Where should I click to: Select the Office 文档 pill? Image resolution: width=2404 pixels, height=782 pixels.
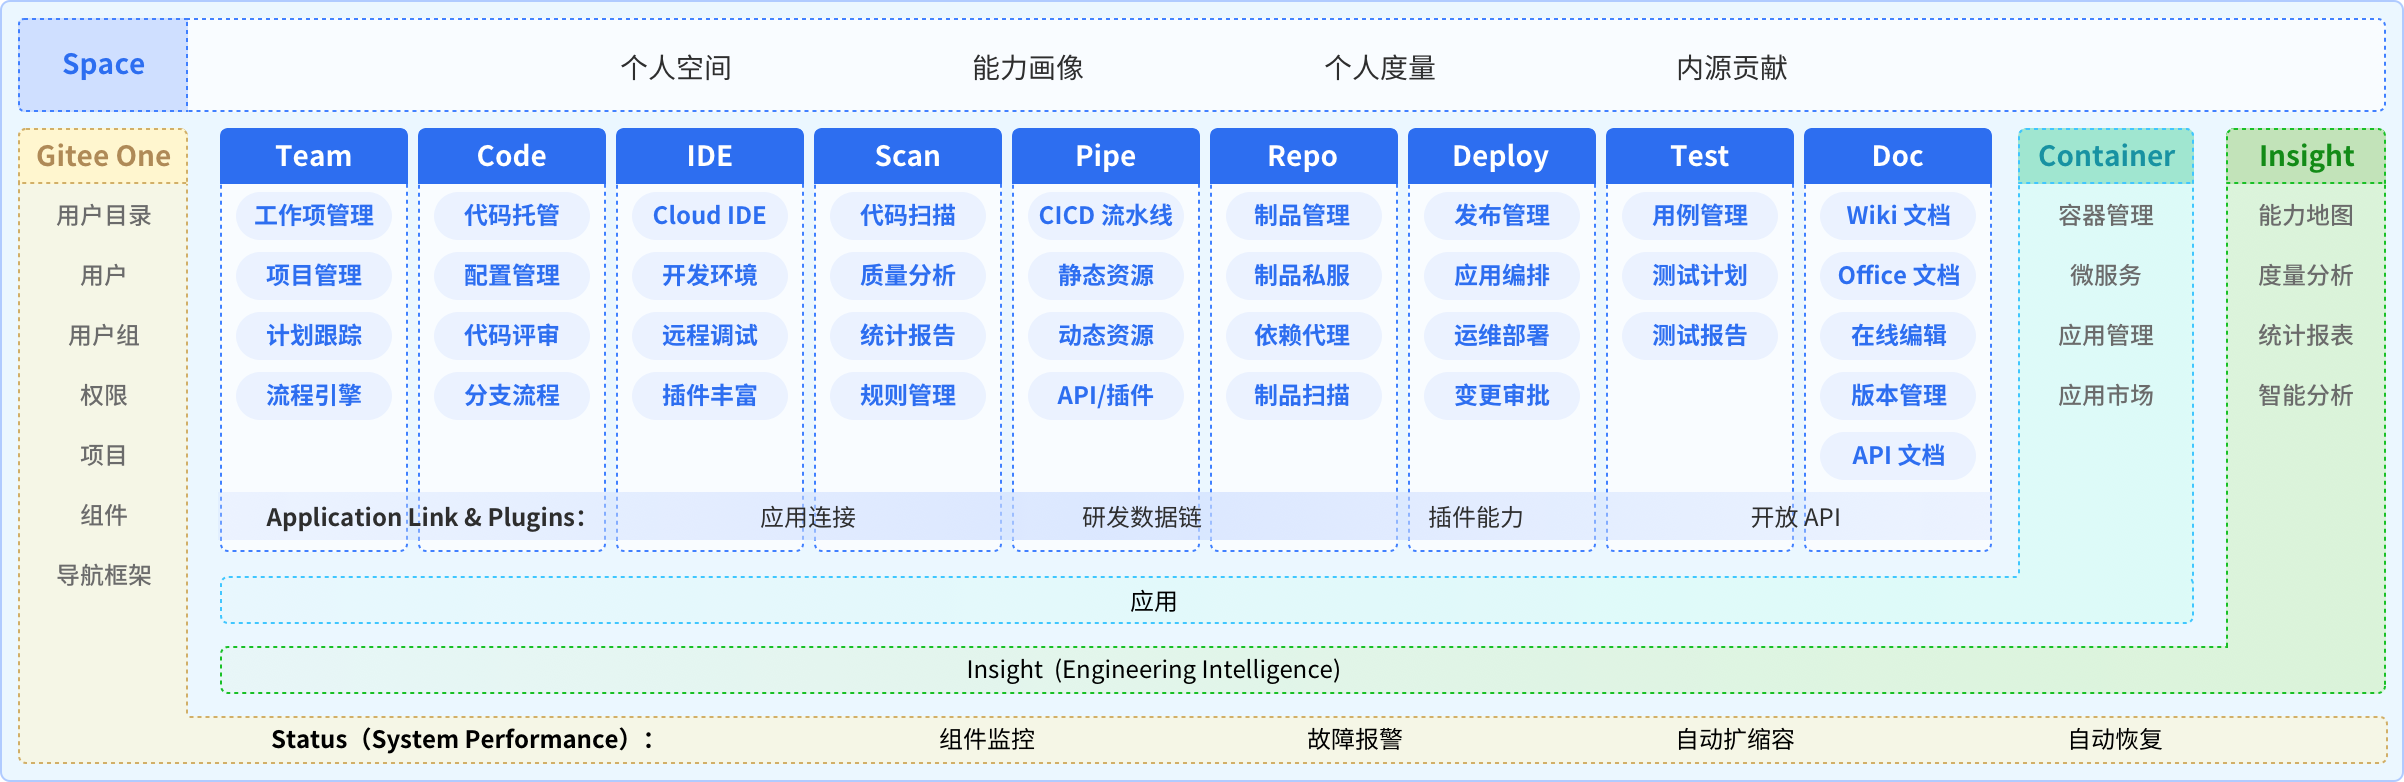pos(1898,276)
